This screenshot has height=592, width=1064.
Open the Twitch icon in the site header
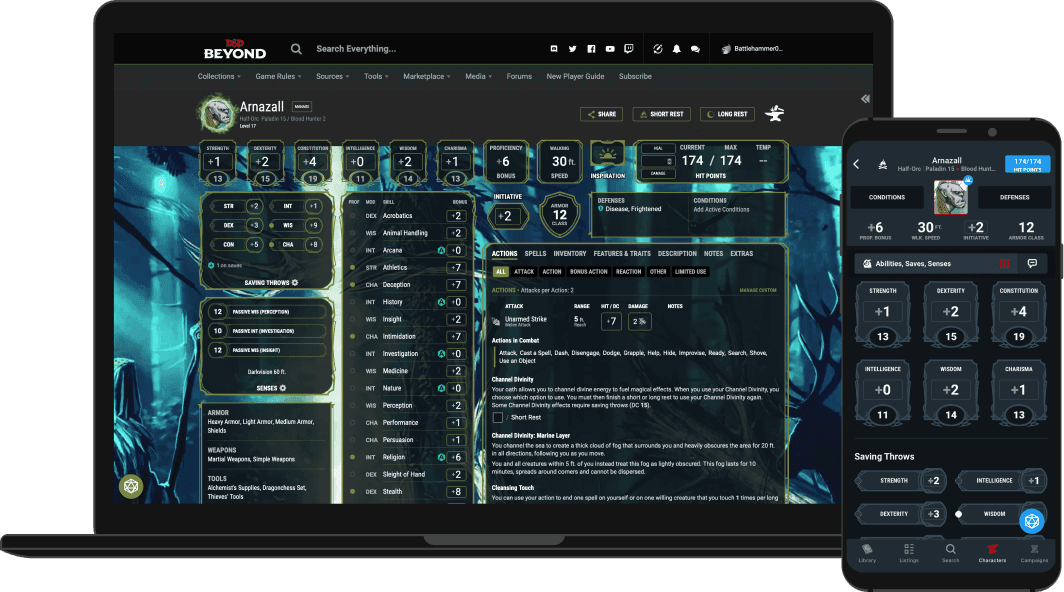coord(629,48)
